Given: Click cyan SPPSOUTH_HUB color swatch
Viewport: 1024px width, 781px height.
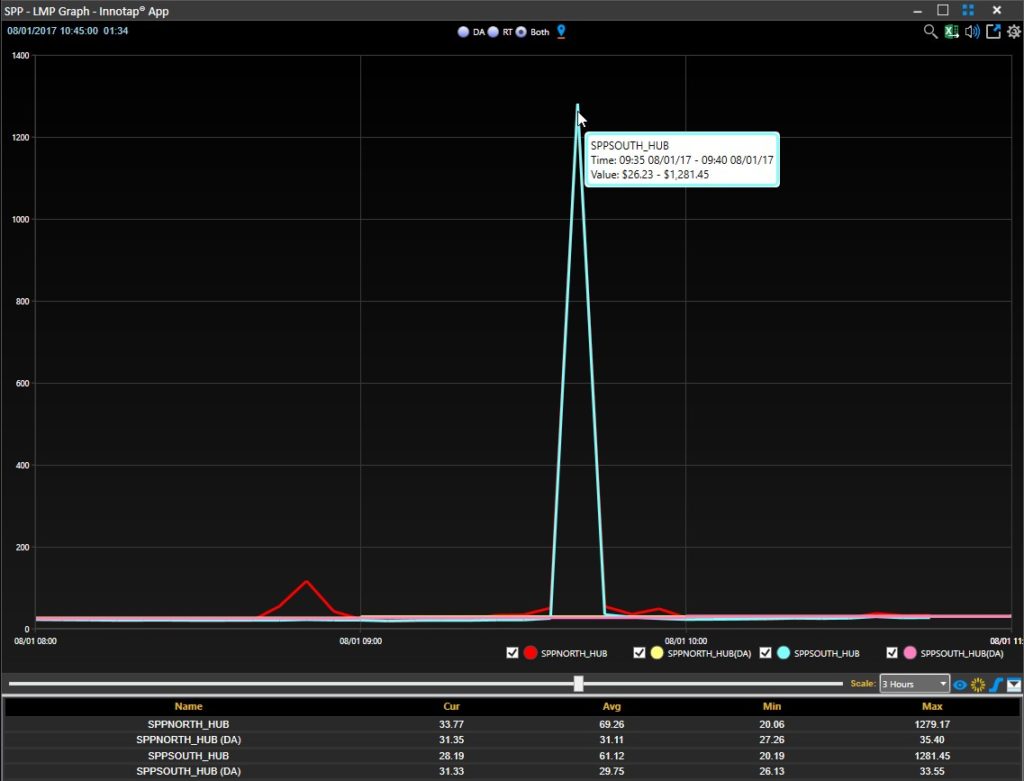Looking at the screenshot, I should pyautogui.click(x=783, y=653).
